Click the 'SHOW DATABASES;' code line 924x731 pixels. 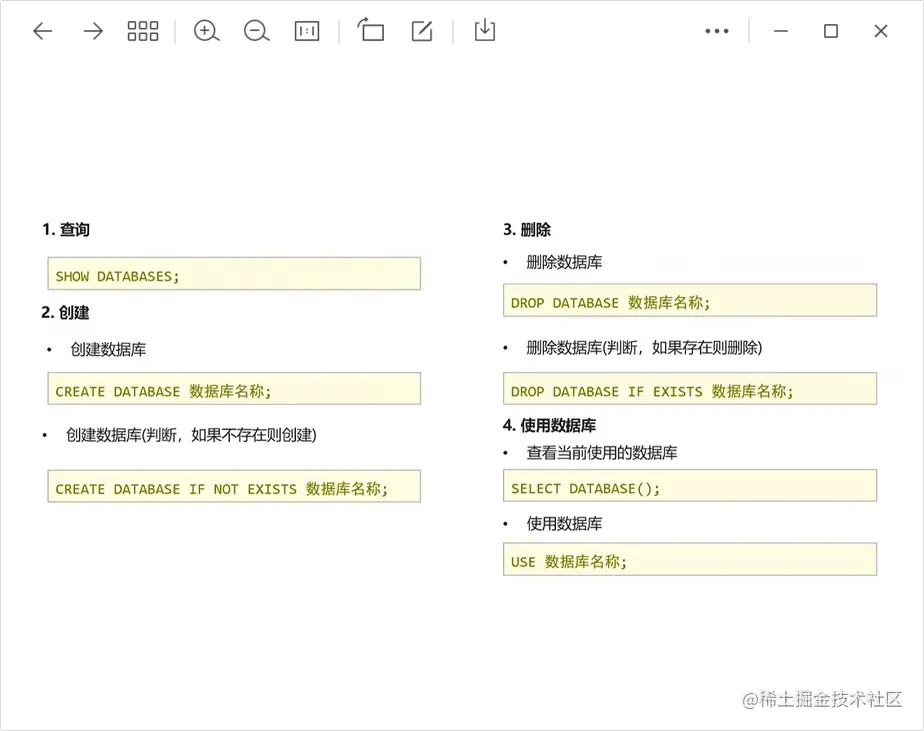234,274
